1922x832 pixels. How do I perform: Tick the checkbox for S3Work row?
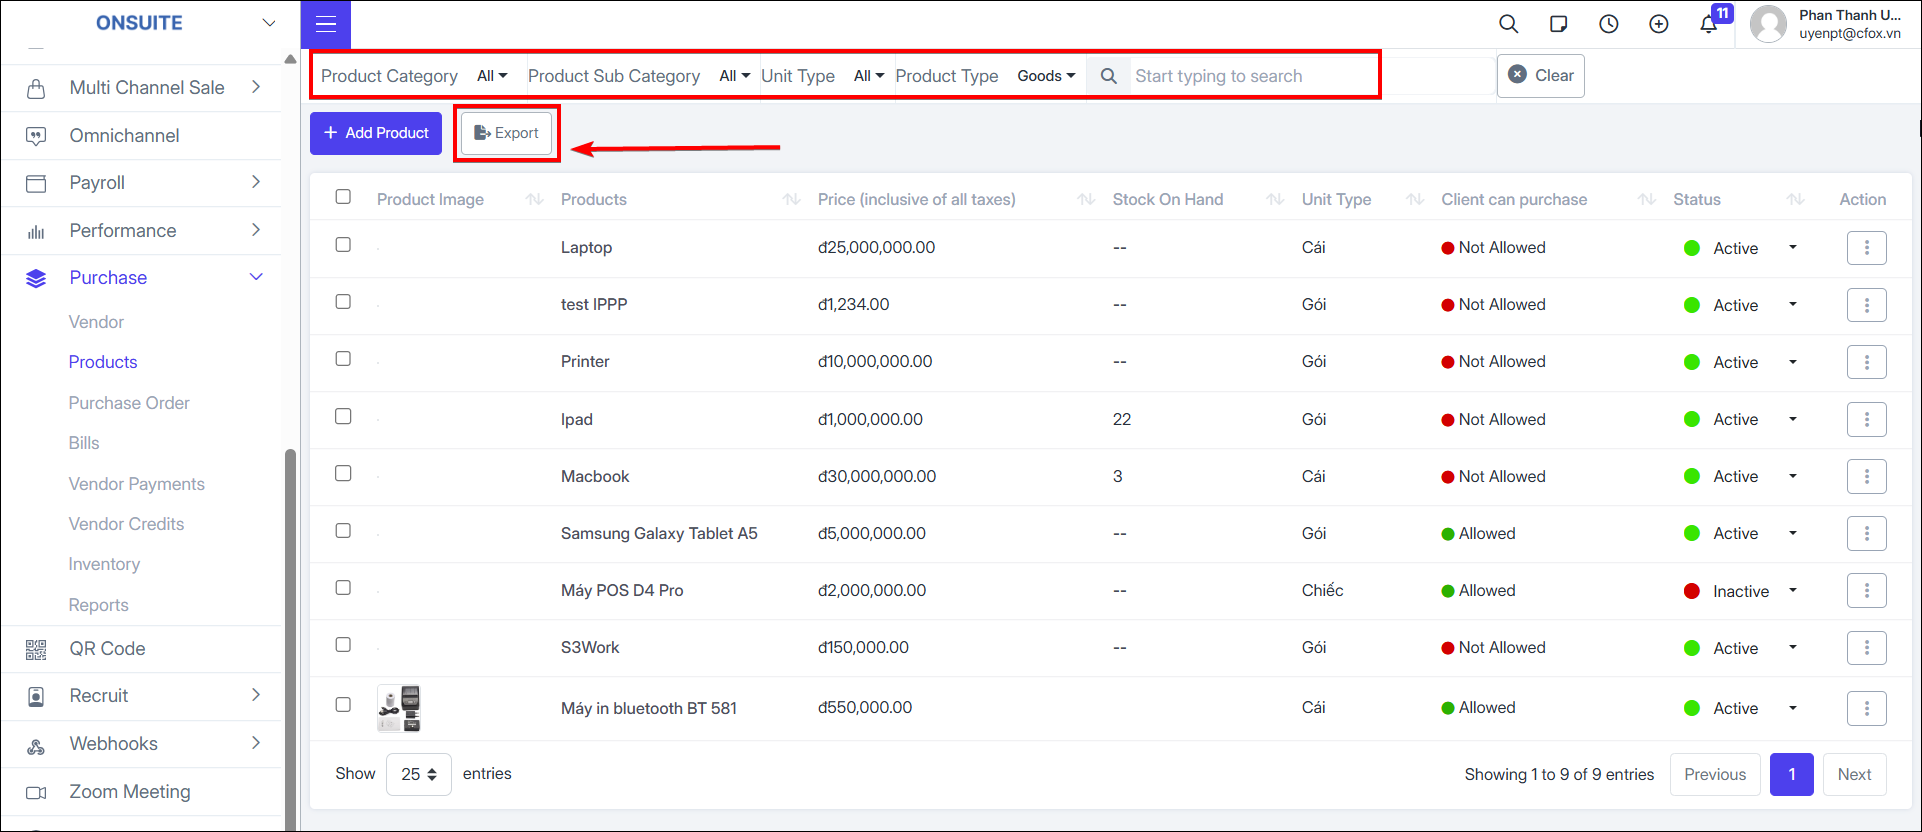click(x=343, y=645)
